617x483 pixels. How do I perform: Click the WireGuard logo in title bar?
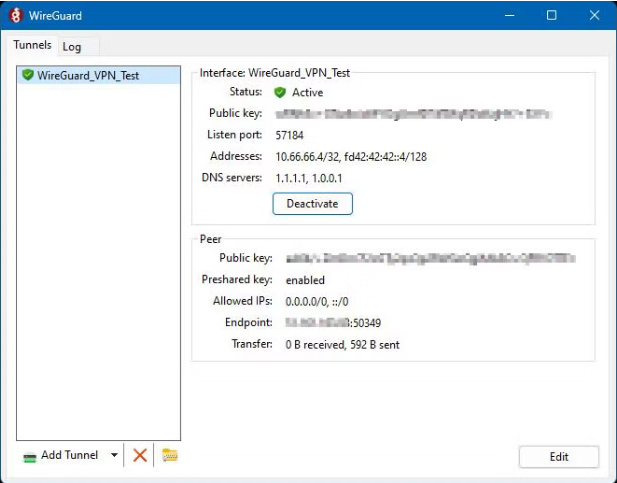pyautogui.click(x=16, y=15)
